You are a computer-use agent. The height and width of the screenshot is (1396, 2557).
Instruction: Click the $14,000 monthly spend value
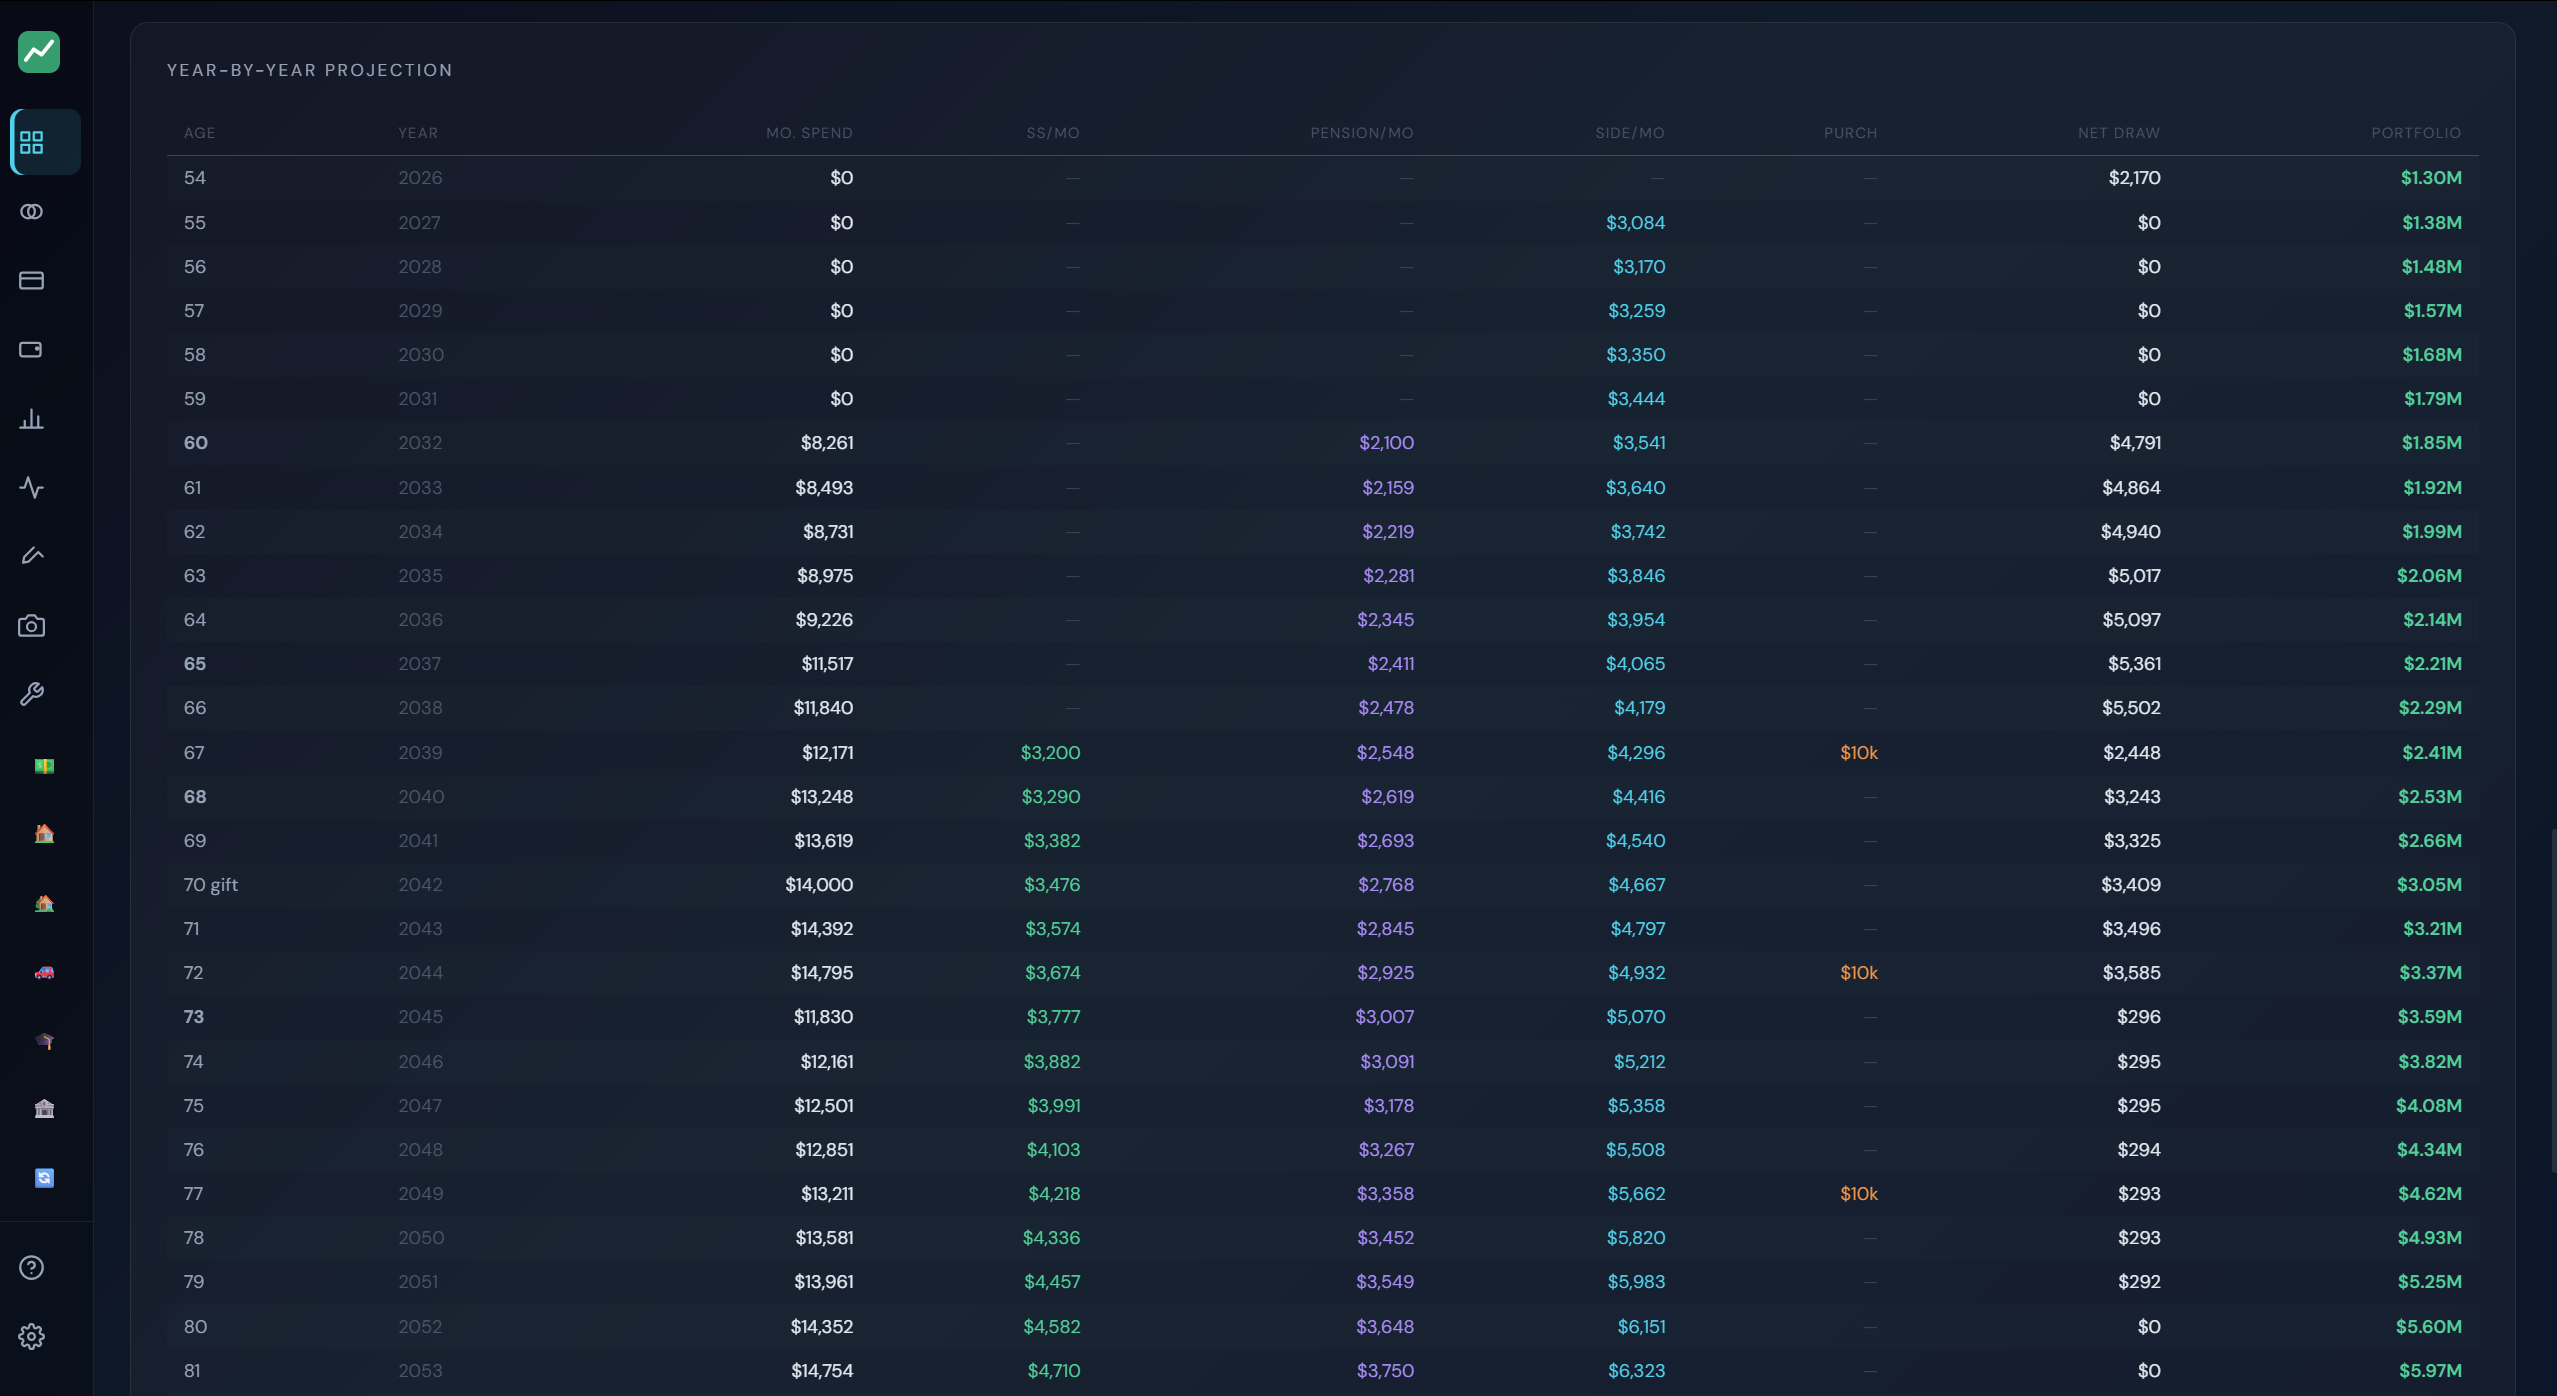click(819, 885)
